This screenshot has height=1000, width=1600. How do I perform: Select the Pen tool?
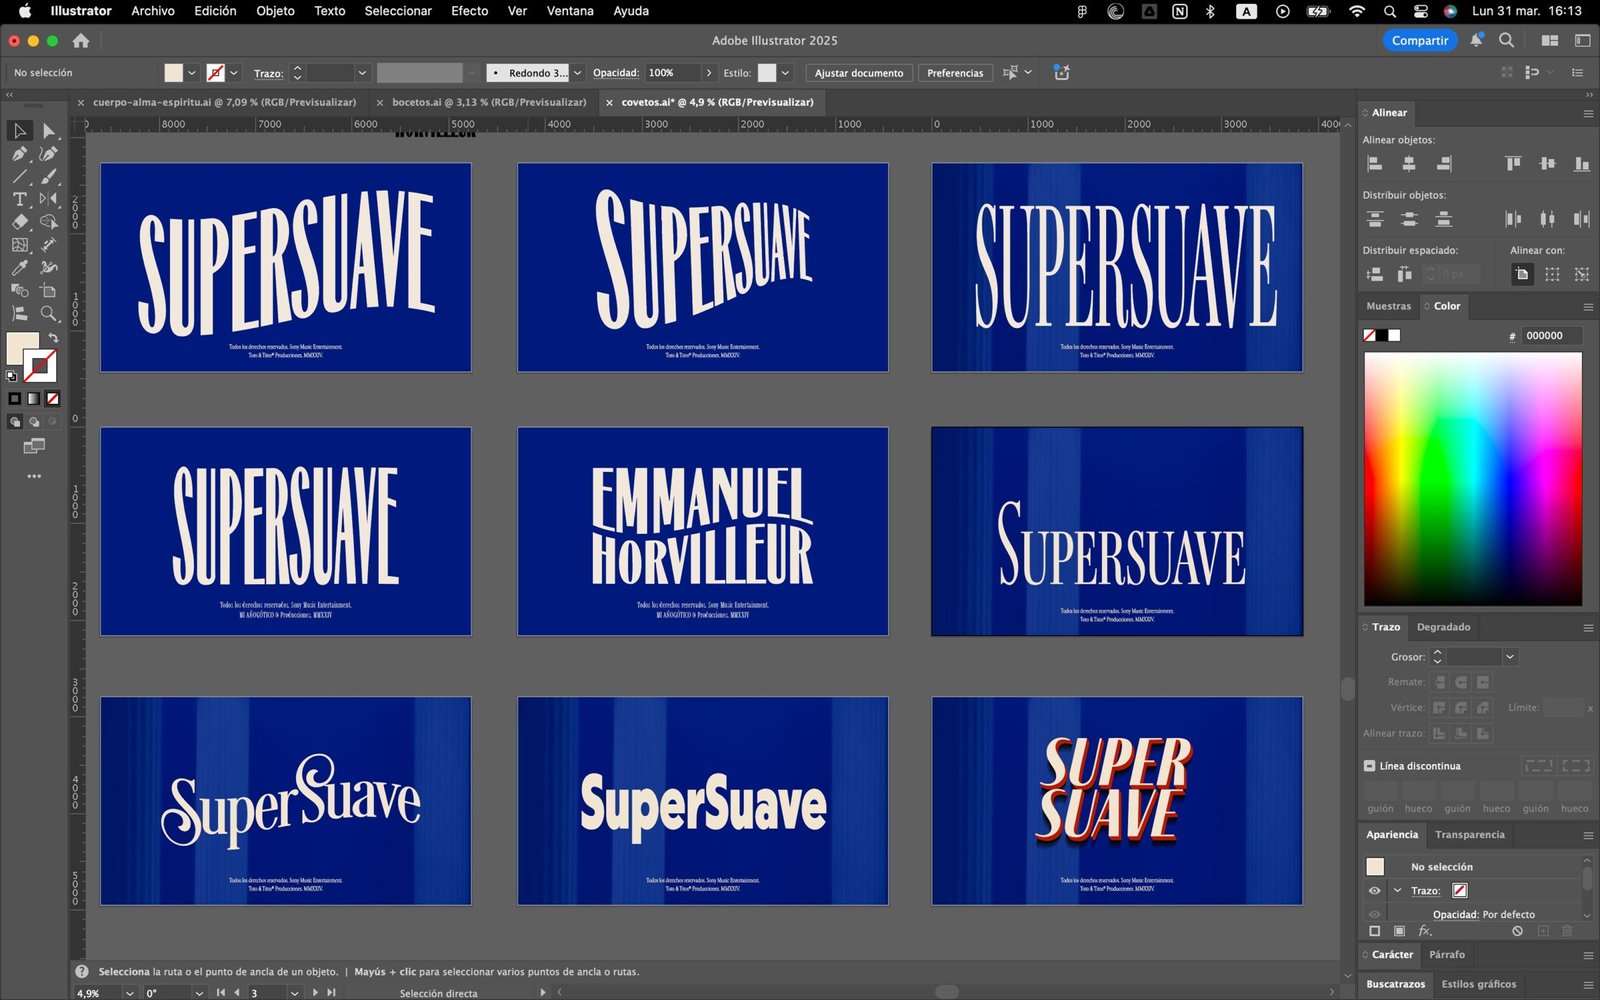19,154
